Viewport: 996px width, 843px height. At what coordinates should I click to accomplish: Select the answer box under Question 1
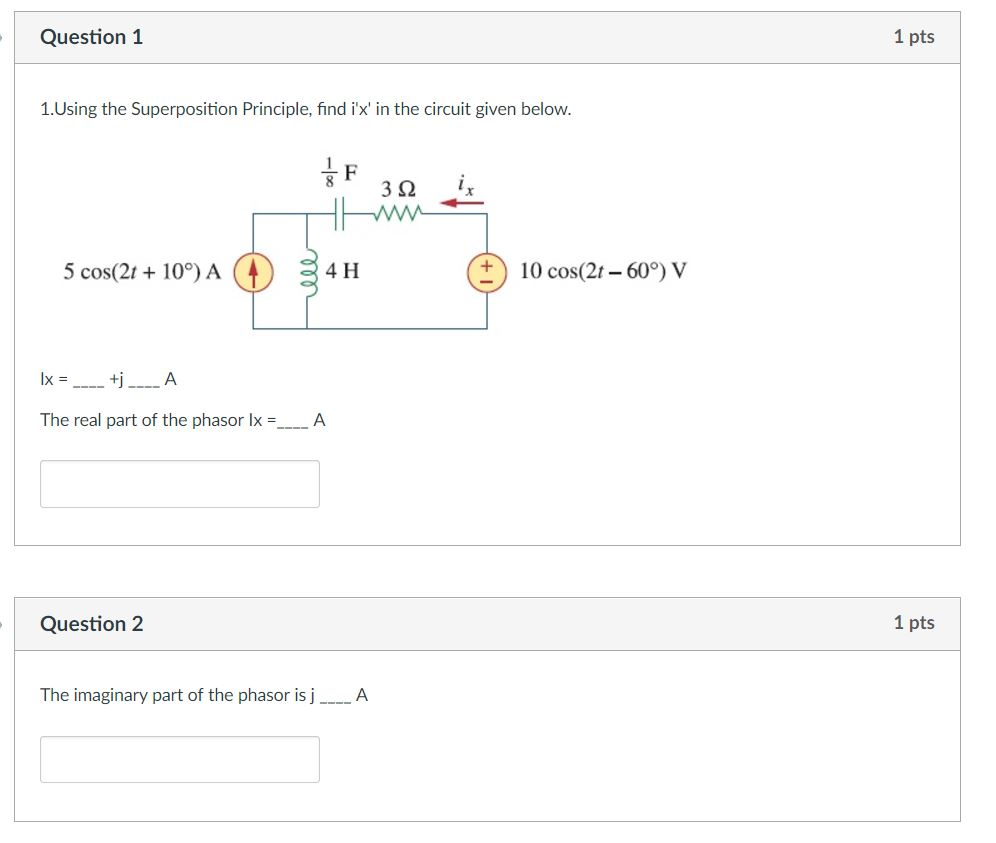(x=180, y=483)
